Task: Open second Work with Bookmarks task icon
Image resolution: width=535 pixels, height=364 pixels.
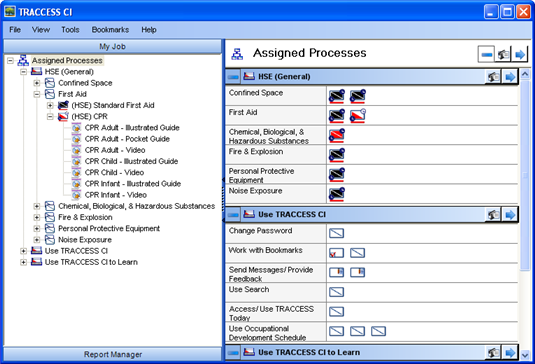Action: pos(358,253)
